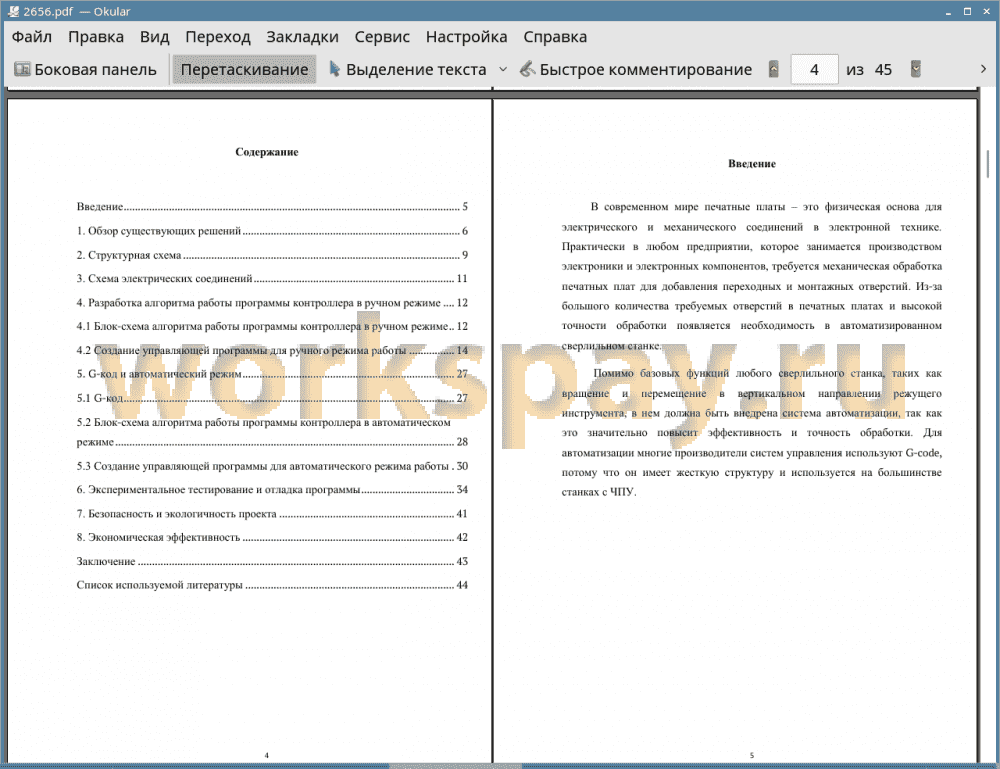The height and width of the screenshot is (769, 1000).
Task: Click the page number input field
Action: (x=814, y=70)
